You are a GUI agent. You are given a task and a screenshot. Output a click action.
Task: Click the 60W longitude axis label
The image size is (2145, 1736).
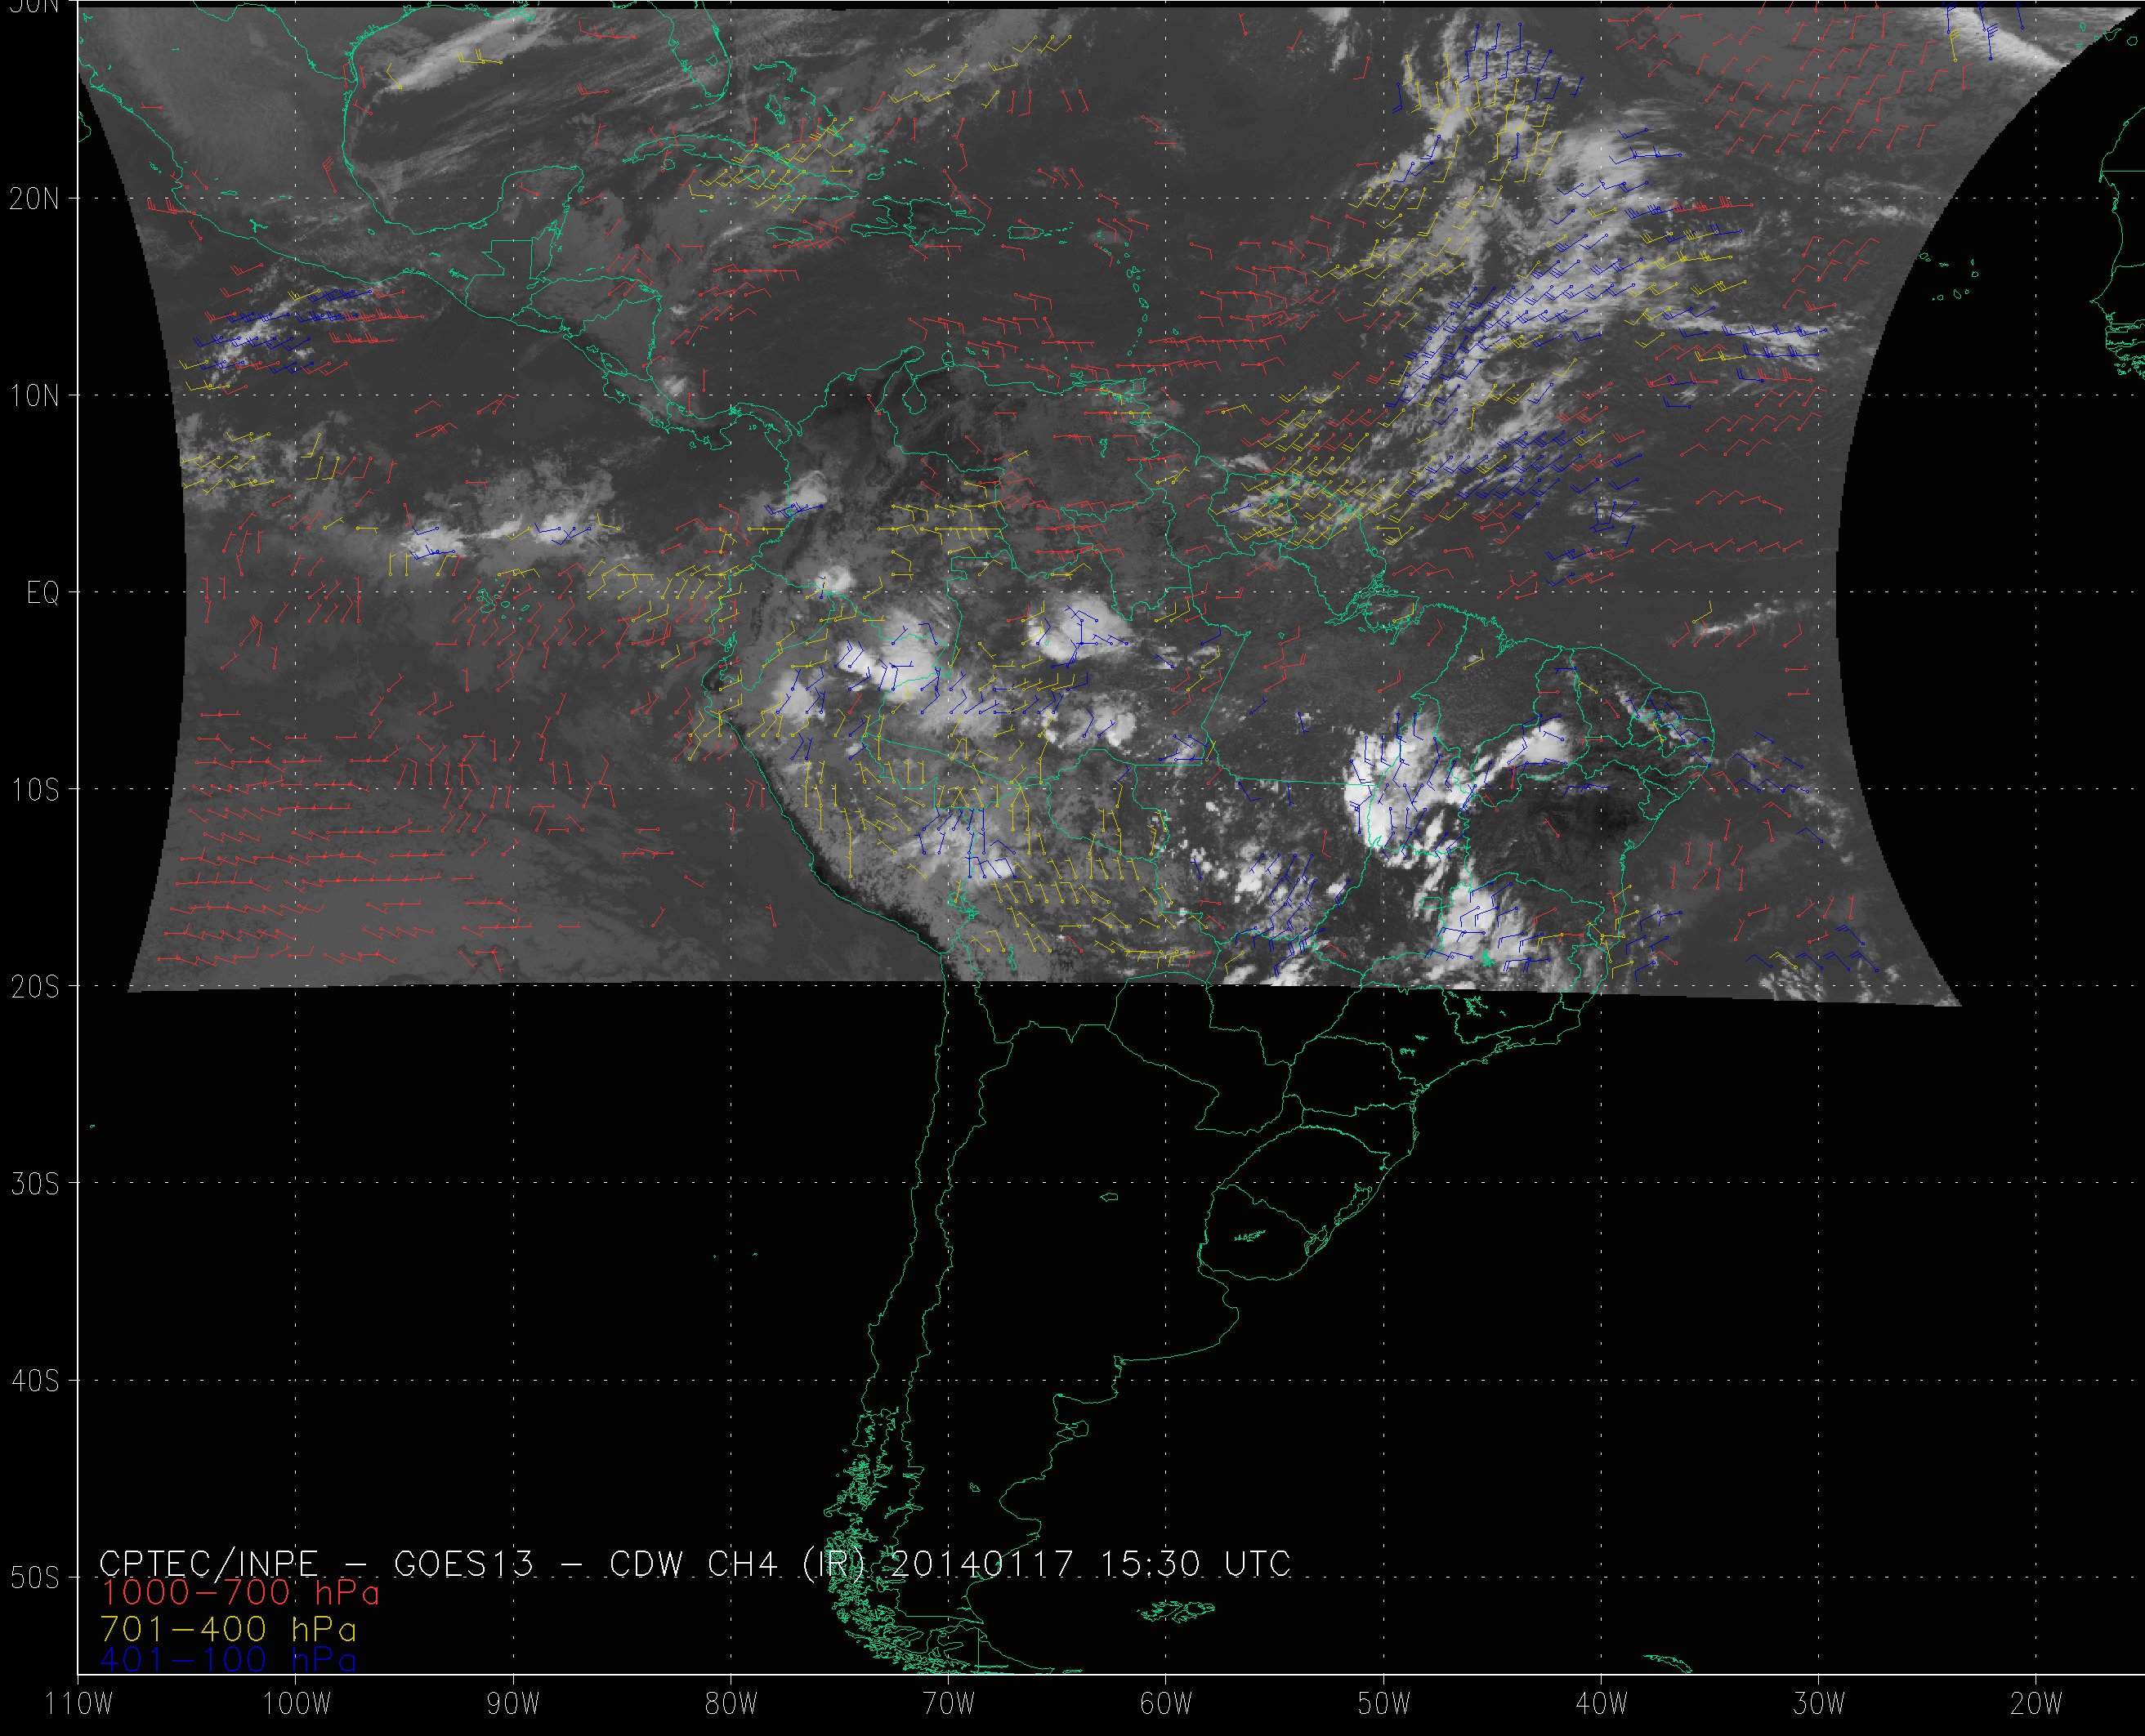click(x=1166, y=1704)
